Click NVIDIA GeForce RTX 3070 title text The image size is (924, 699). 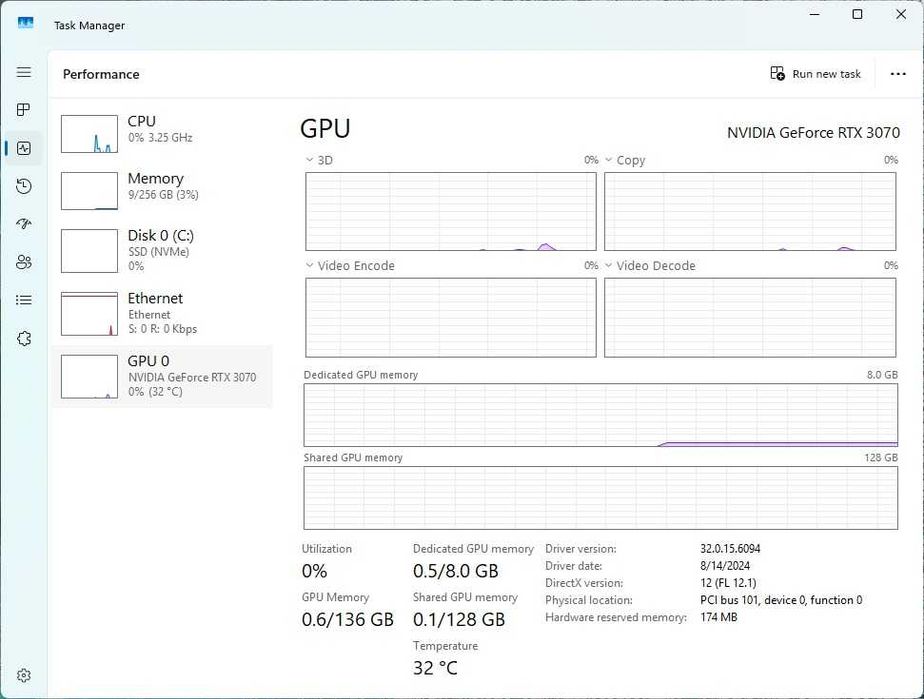coord(813,133)
